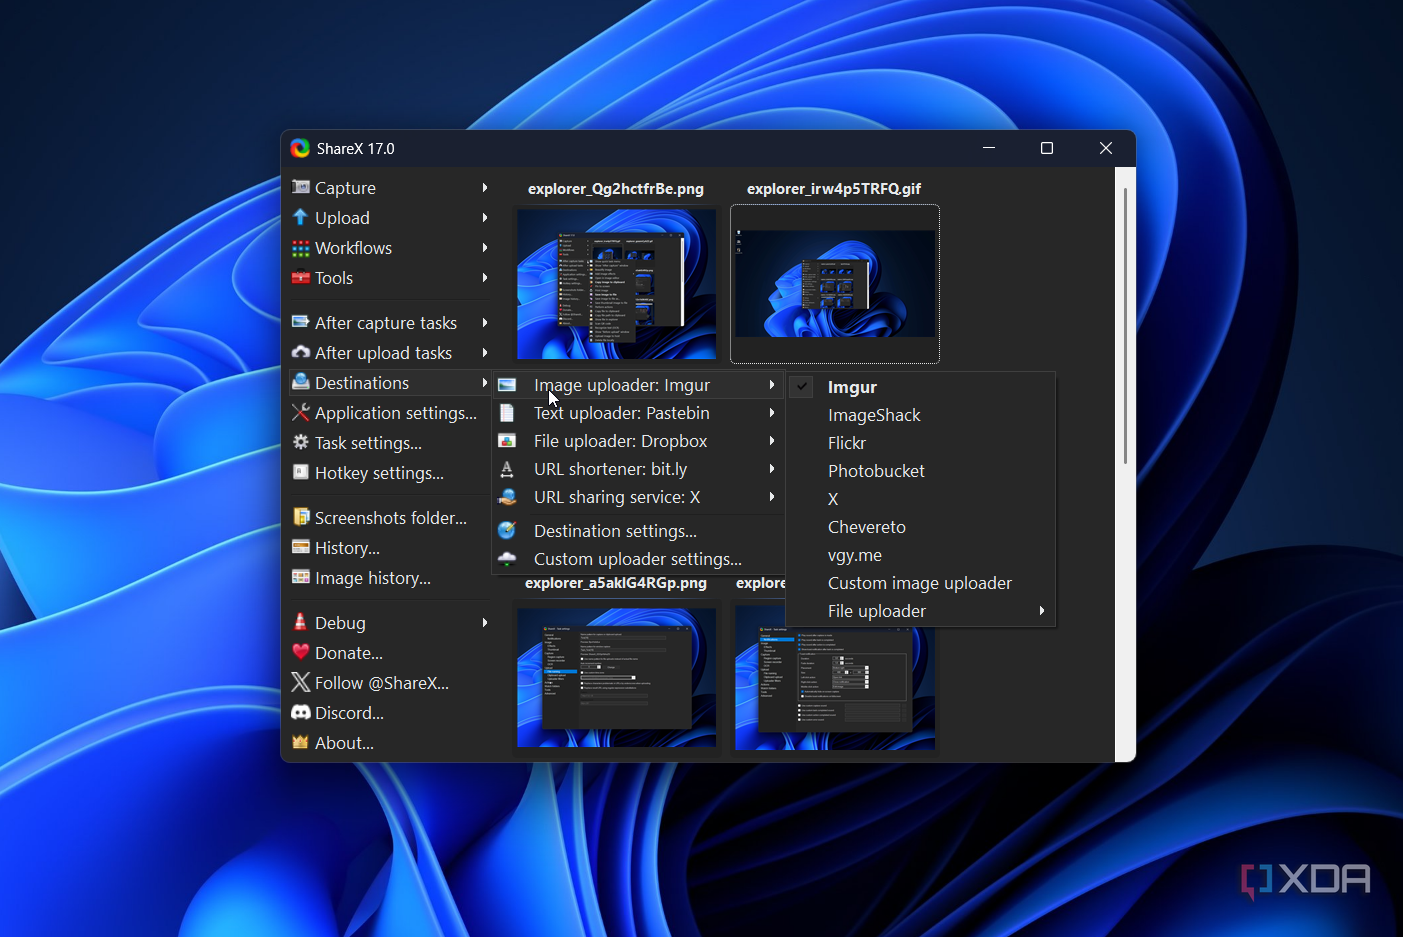1403x937 pixels.
Task: Click the explorer_Qg2hctfrBe.png file name
Action: (616, 189)
